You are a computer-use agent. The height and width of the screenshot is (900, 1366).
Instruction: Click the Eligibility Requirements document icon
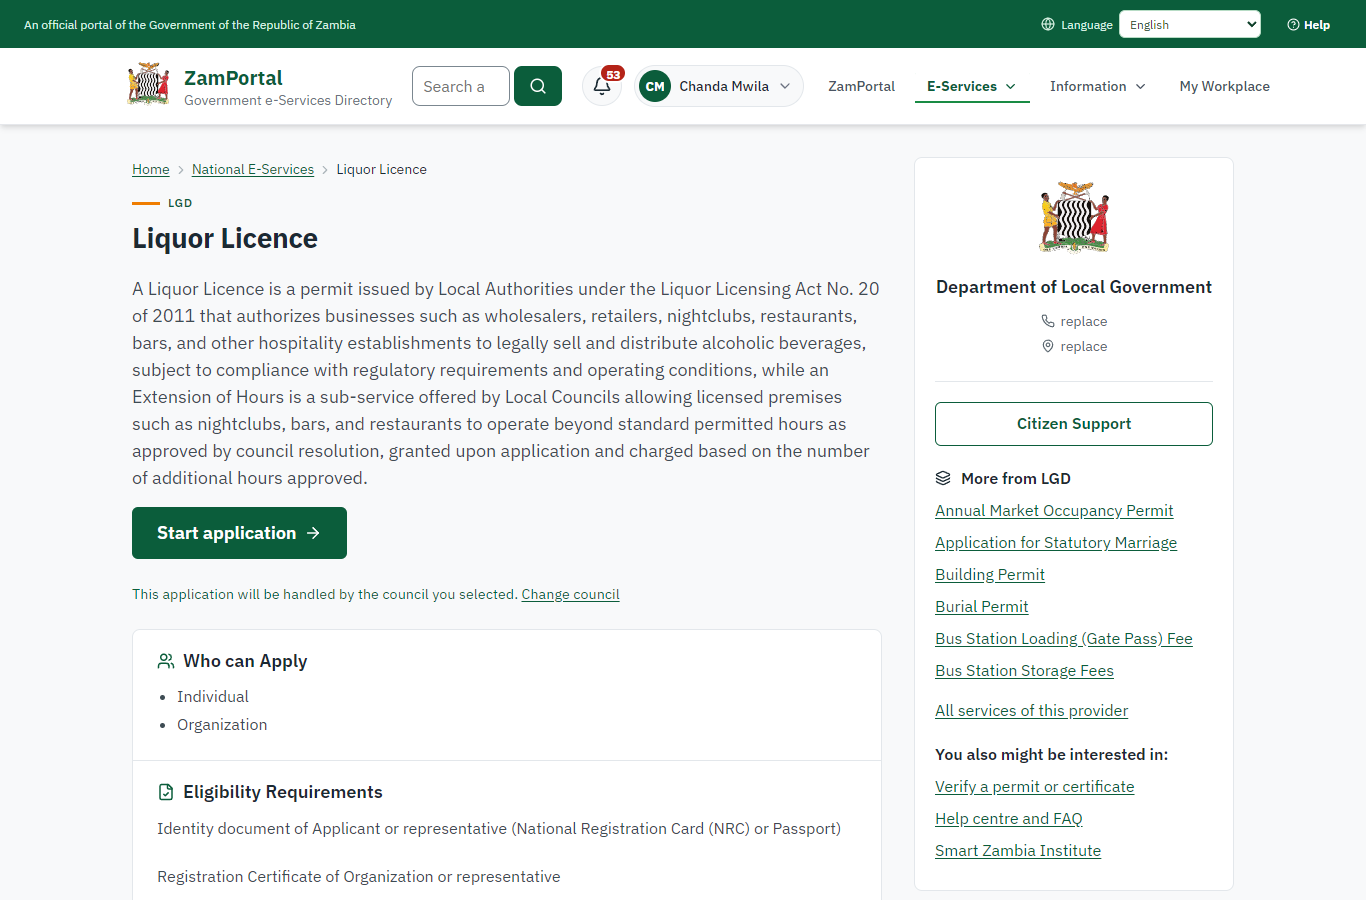click(x=166, y=792)
